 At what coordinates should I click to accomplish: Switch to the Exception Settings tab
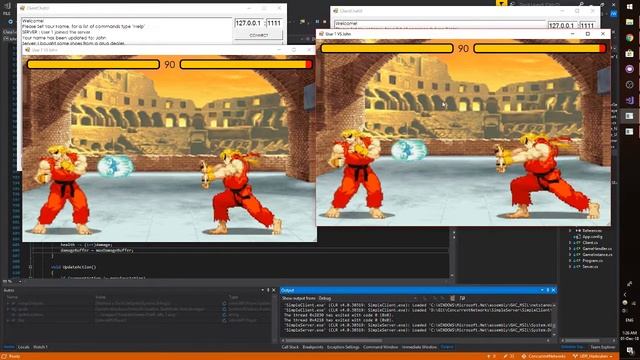(x=343, y=347)
